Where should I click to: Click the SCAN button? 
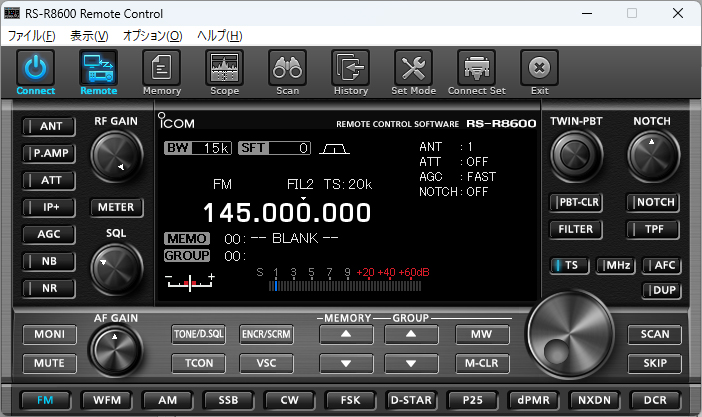pos(655,334)
